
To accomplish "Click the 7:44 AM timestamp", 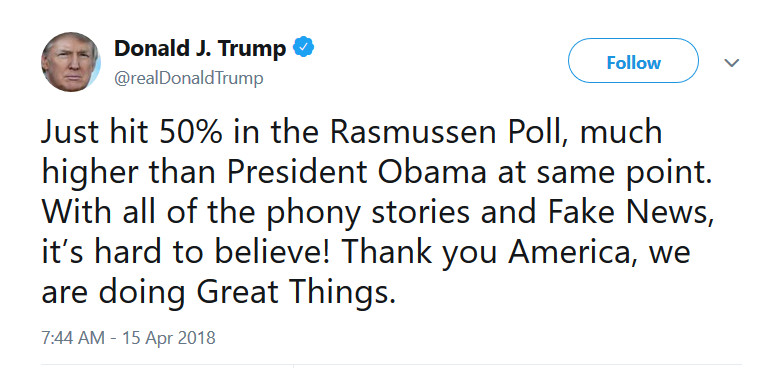I will (73, 338).
